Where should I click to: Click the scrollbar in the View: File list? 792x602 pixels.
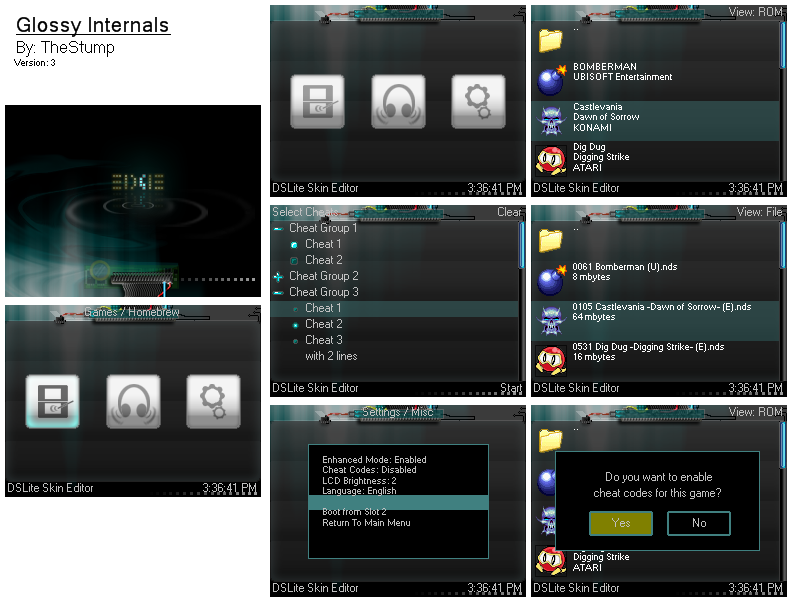pyautogui.click(x=783, y=243)
